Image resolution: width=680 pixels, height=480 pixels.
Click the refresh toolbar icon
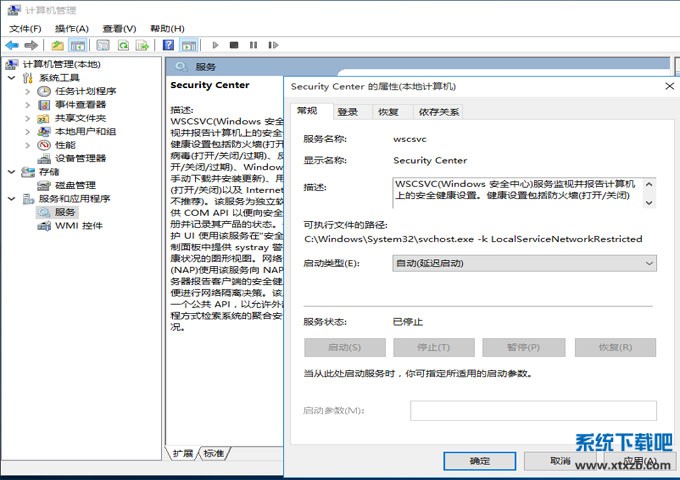pos(124,45)
